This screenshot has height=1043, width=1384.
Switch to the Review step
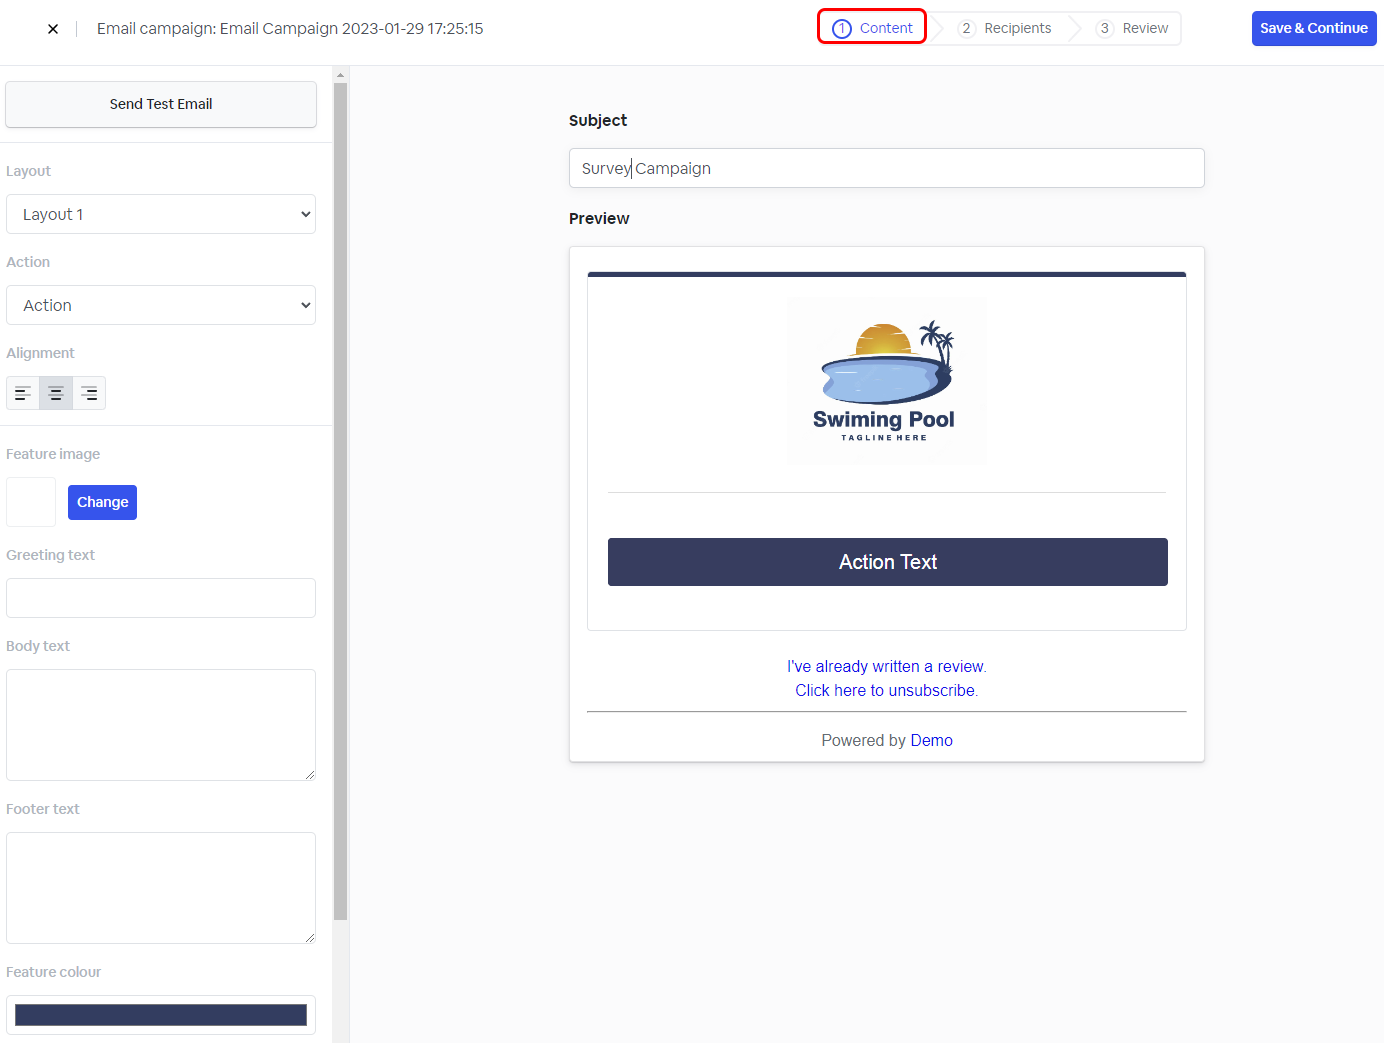point(1132,28)
